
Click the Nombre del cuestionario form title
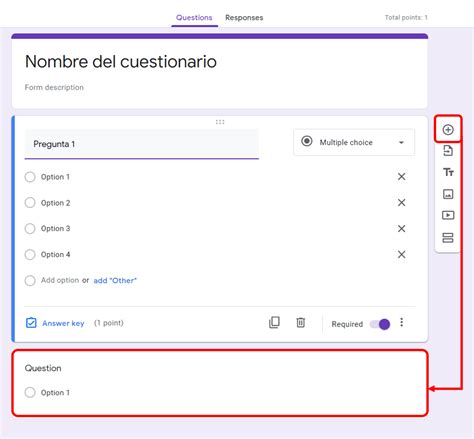point(121,62)
